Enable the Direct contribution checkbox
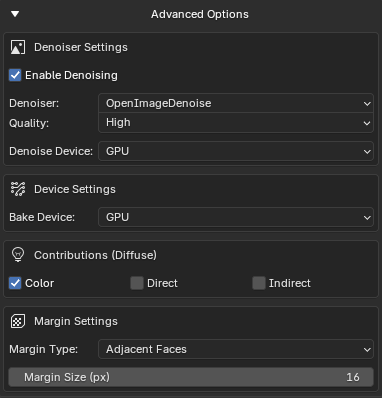The image size is (382, 398). (137, 283)
